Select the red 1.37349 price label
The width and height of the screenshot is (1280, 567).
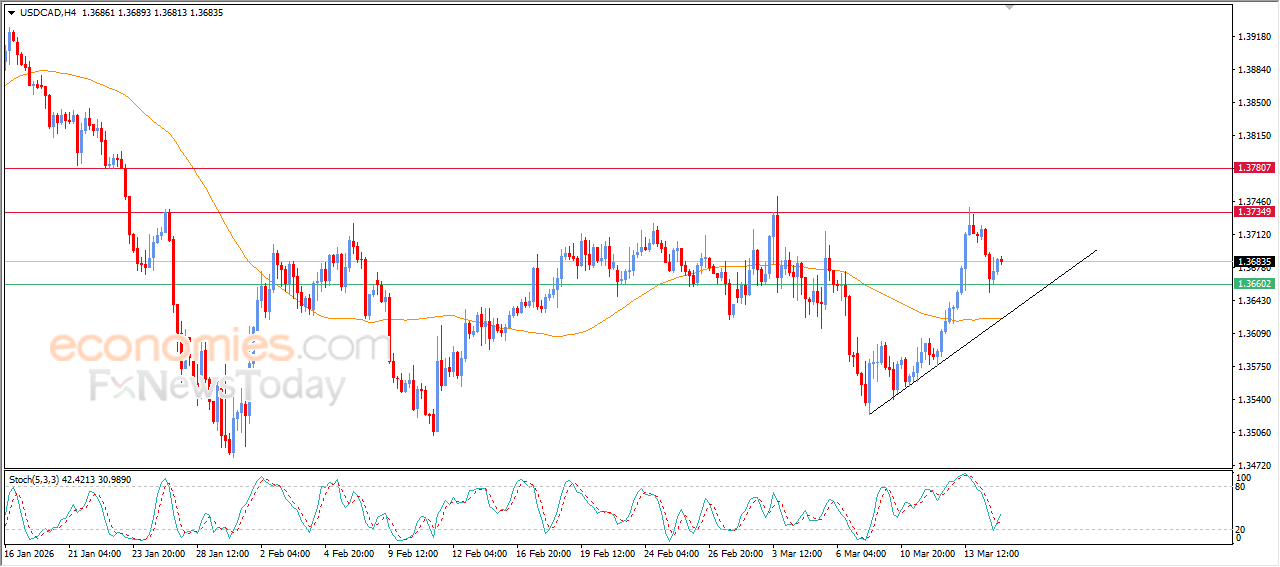click(x=1253, y=212)
